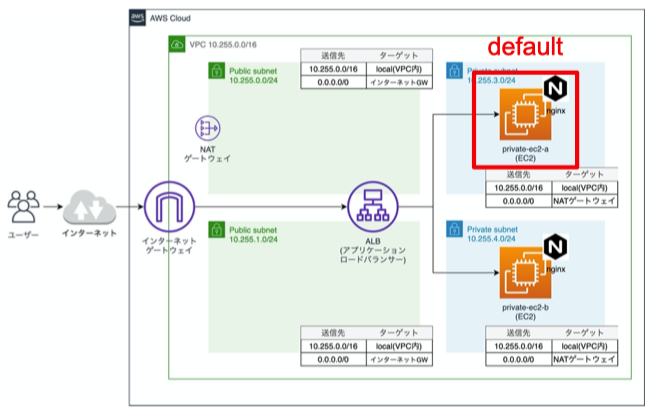This screenshot has height=416, width=652.
Task: Select local(VPC内) cell in table under private-ec2-b
Action: point(585,346)
